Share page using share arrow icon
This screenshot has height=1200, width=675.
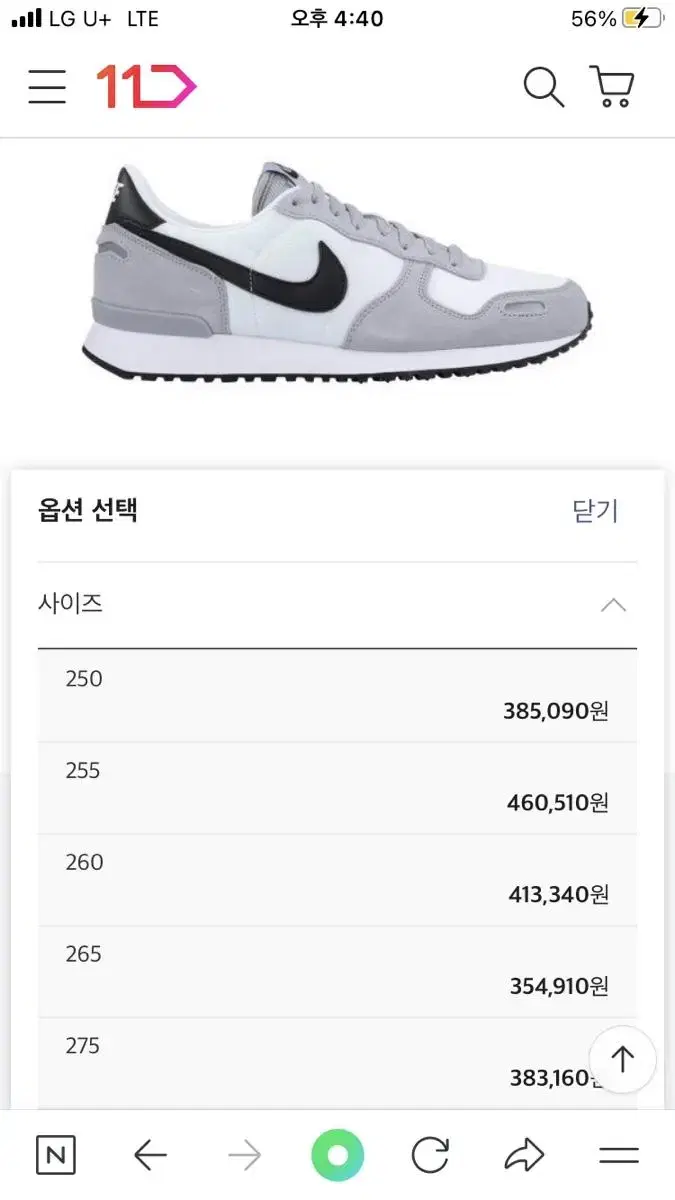click(x=524, y=1156)
